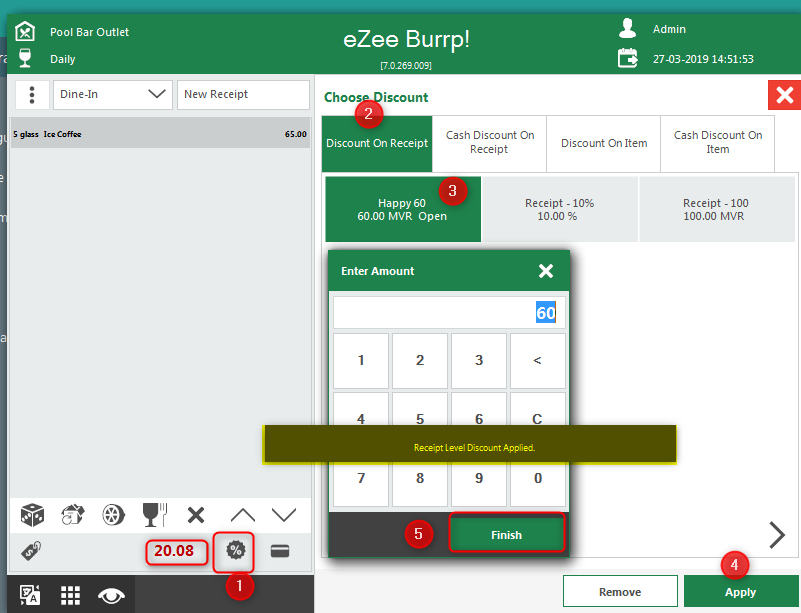Click the New Receipt field
The height and width of the screenshot is (613, 801).
pyautogui.click(x=243, y=95)
